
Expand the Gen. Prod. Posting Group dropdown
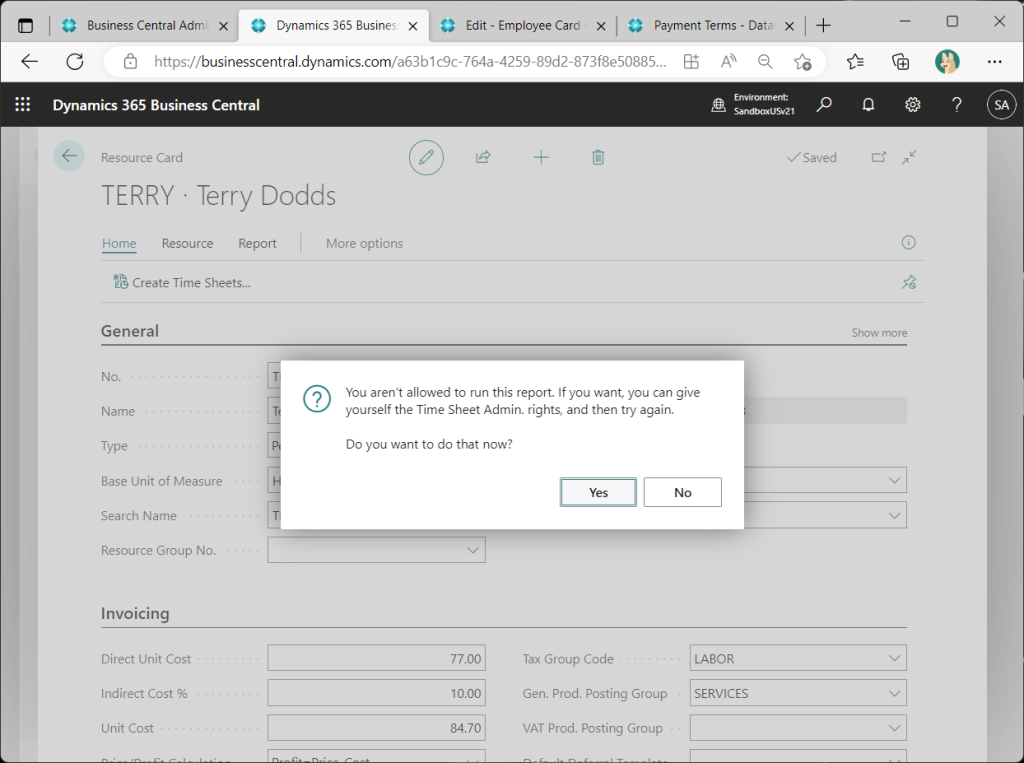894,693
